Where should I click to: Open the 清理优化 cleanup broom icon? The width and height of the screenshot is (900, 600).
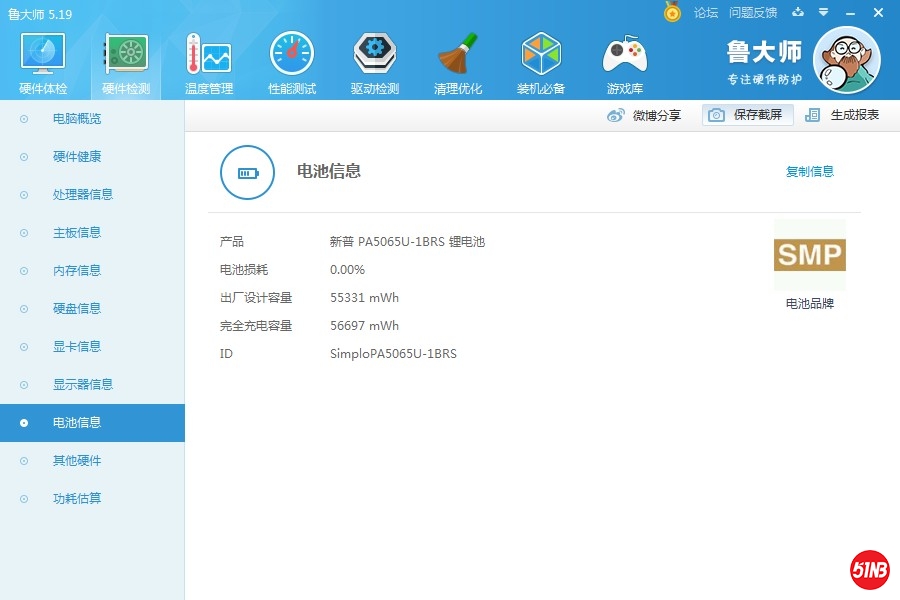(x=458, y=55)
